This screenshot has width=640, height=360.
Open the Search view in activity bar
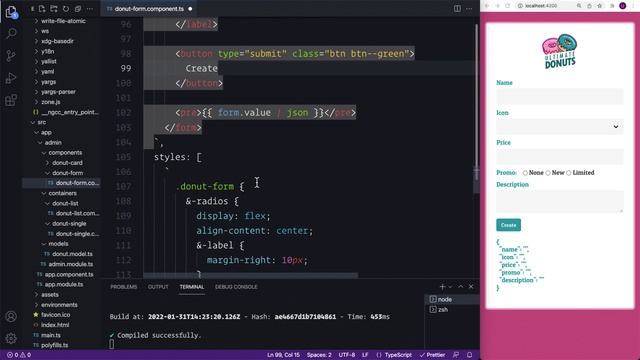pyautogui.click(x=11, y=33)
